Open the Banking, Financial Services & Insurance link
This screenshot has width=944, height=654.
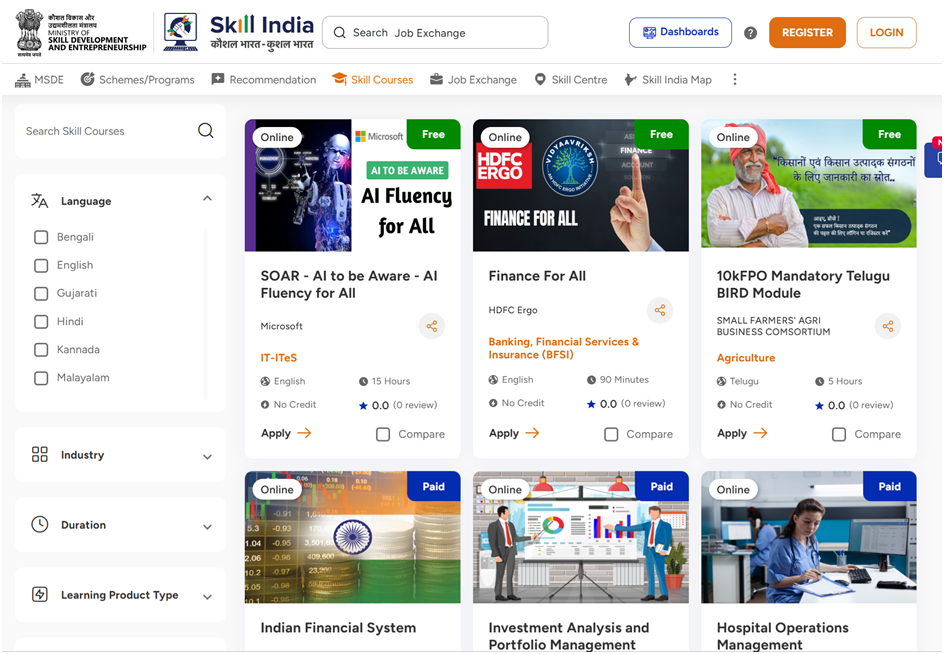[x=564, y=348]
